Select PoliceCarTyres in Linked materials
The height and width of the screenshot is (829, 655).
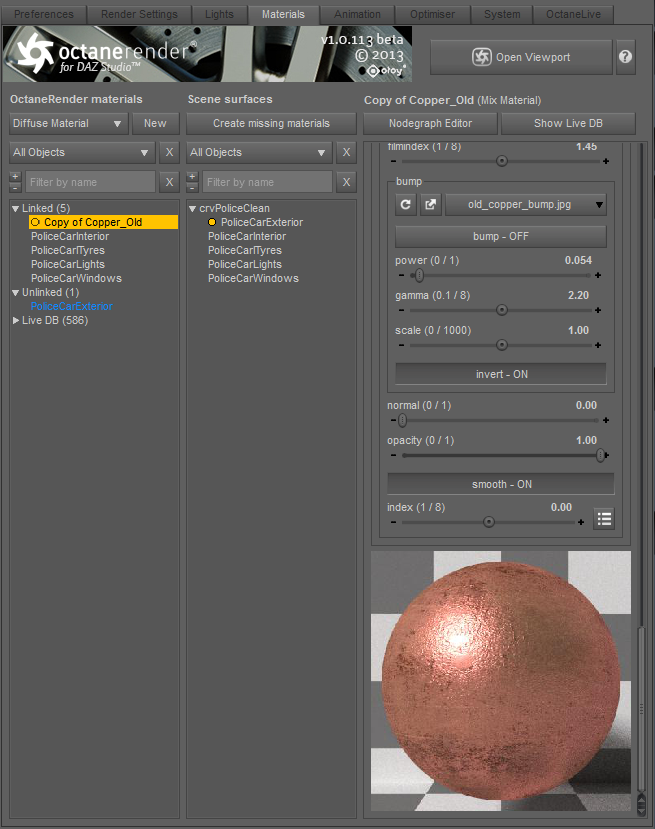pos(68,250)
